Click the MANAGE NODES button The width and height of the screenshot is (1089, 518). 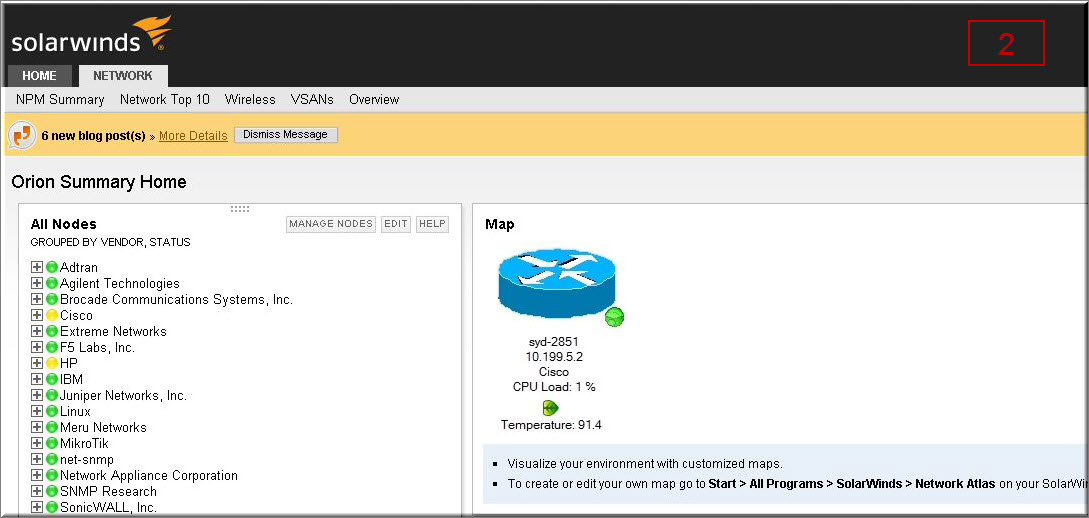point(331,224)
